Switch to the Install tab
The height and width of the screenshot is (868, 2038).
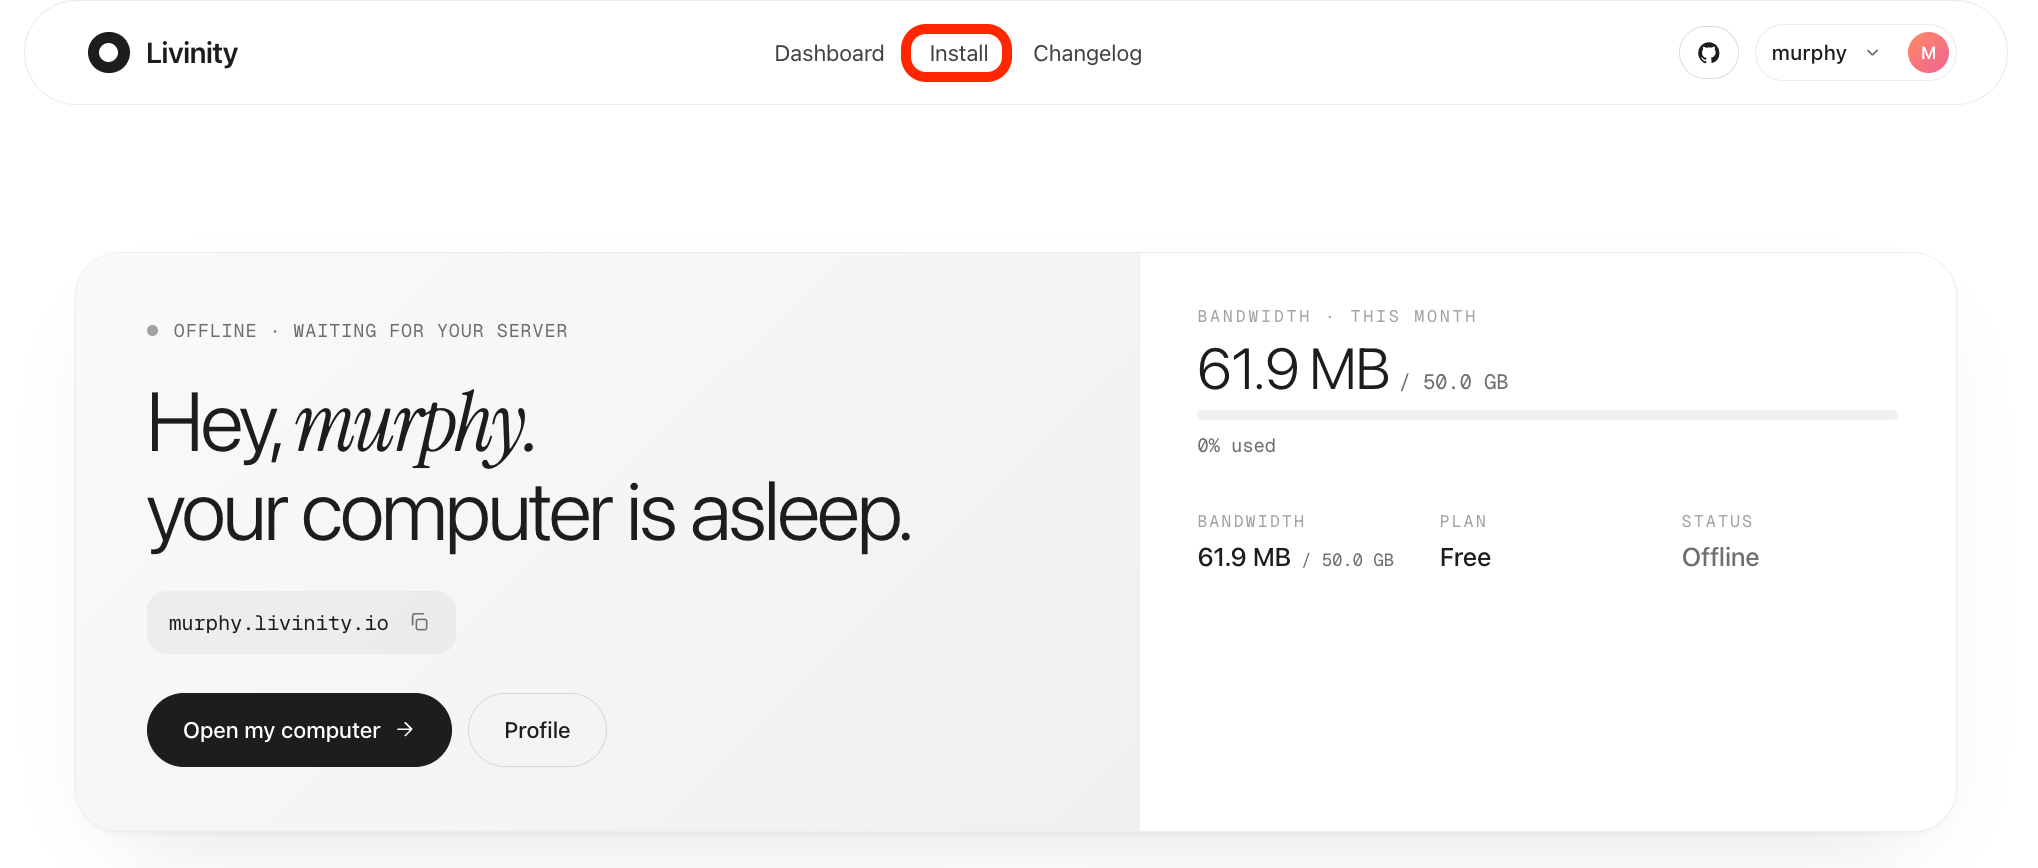coord(958,53)
